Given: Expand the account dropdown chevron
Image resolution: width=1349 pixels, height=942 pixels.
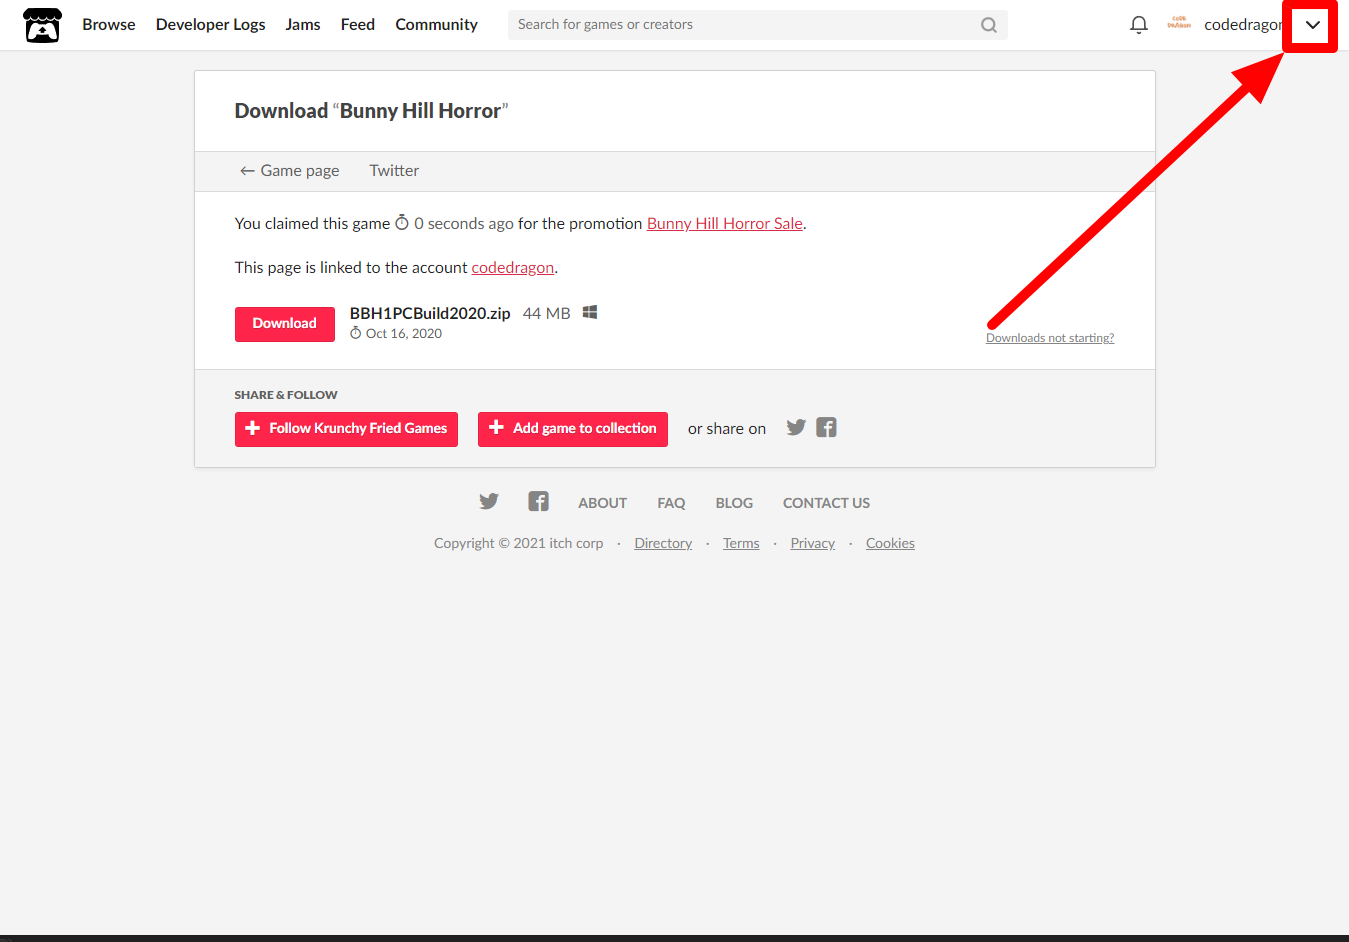Looking at the screenshot, I should (1312, 25).
